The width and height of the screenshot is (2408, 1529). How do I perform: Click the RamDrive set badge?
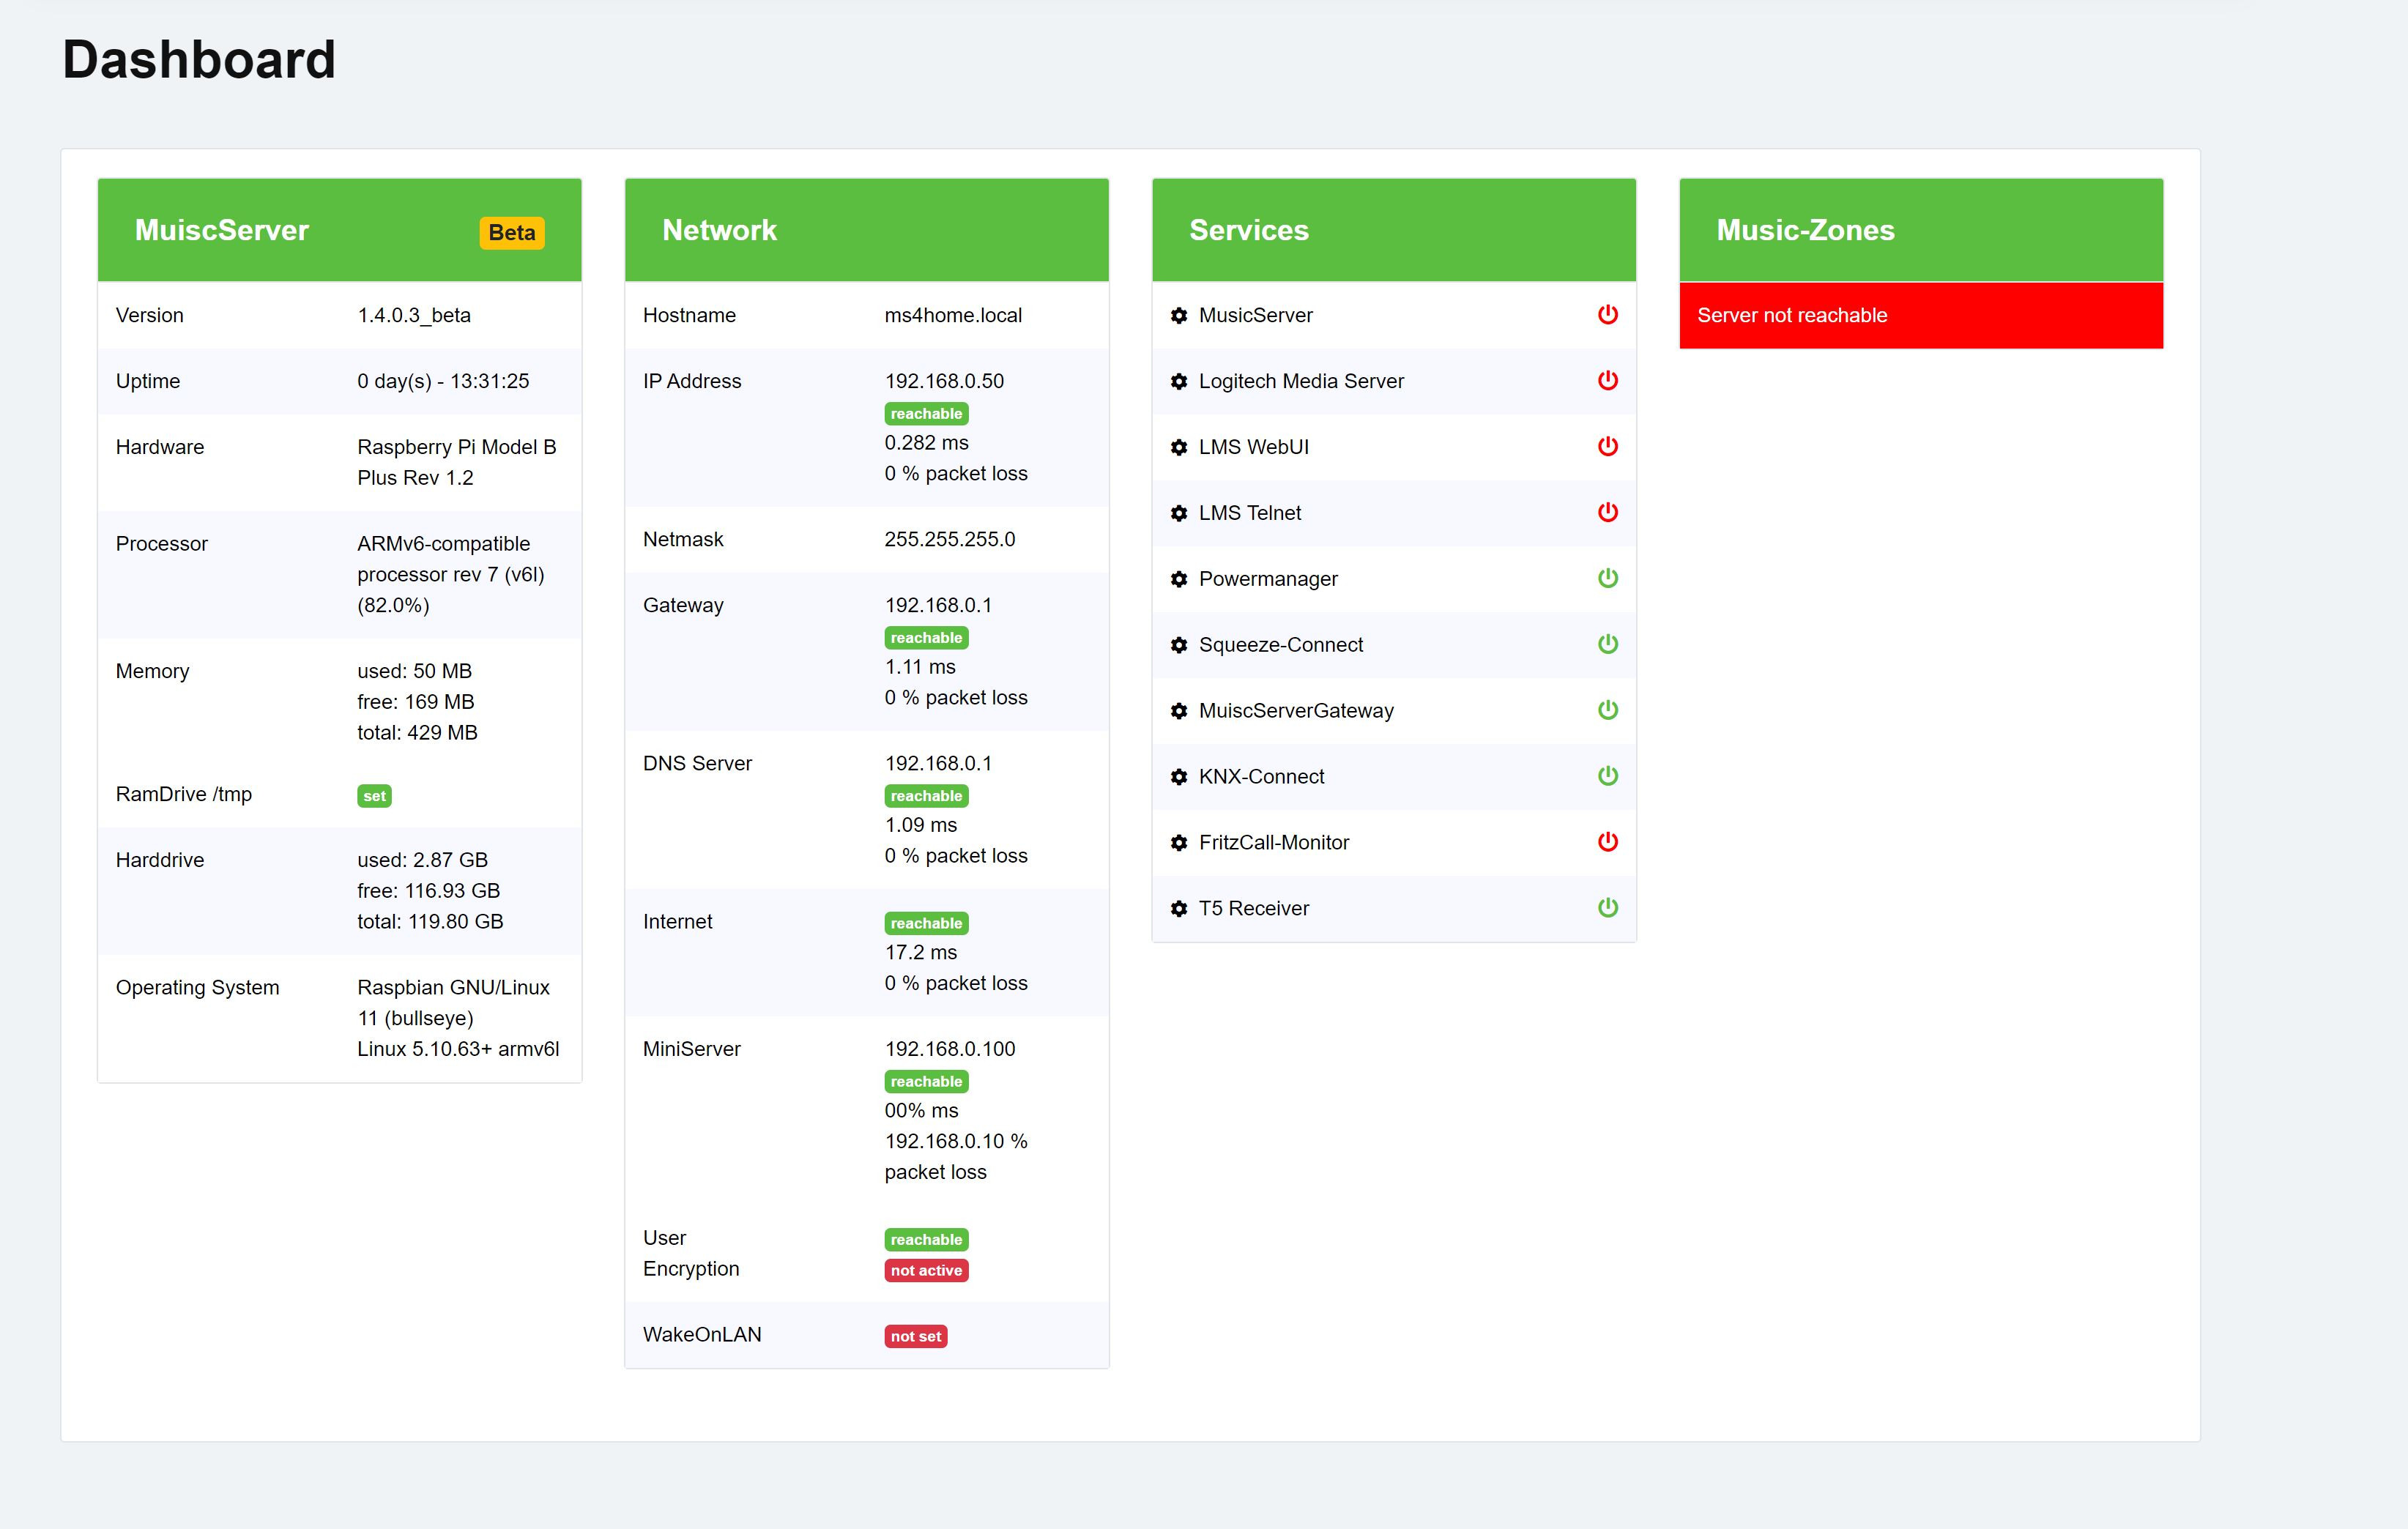point(374,797)
